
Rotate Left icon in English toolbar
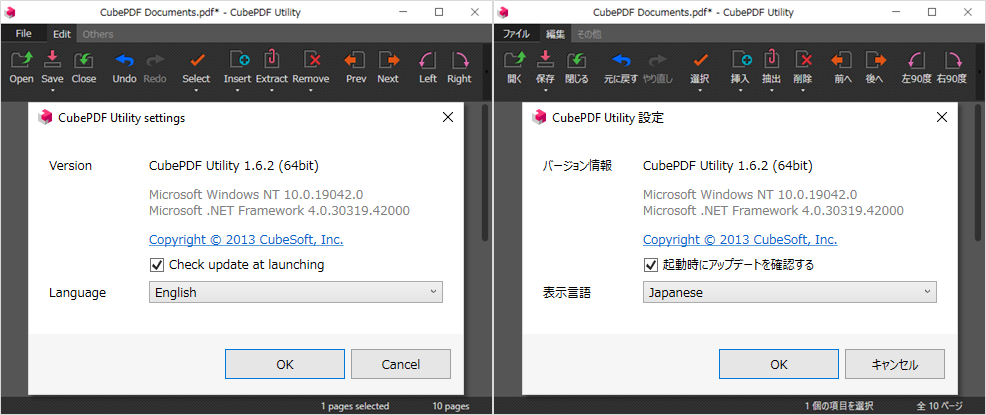pyautogui.click(x=428, y=60)
